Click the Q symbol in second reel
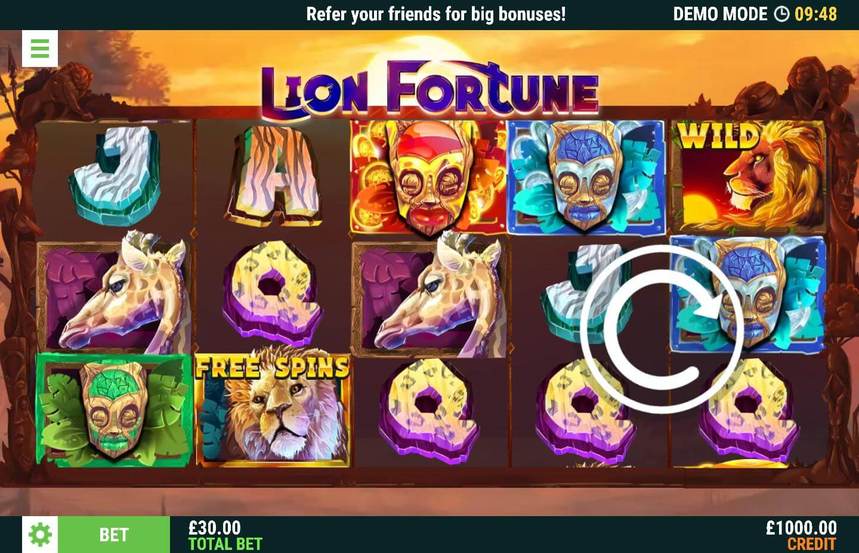 click(x=272, y=292)
